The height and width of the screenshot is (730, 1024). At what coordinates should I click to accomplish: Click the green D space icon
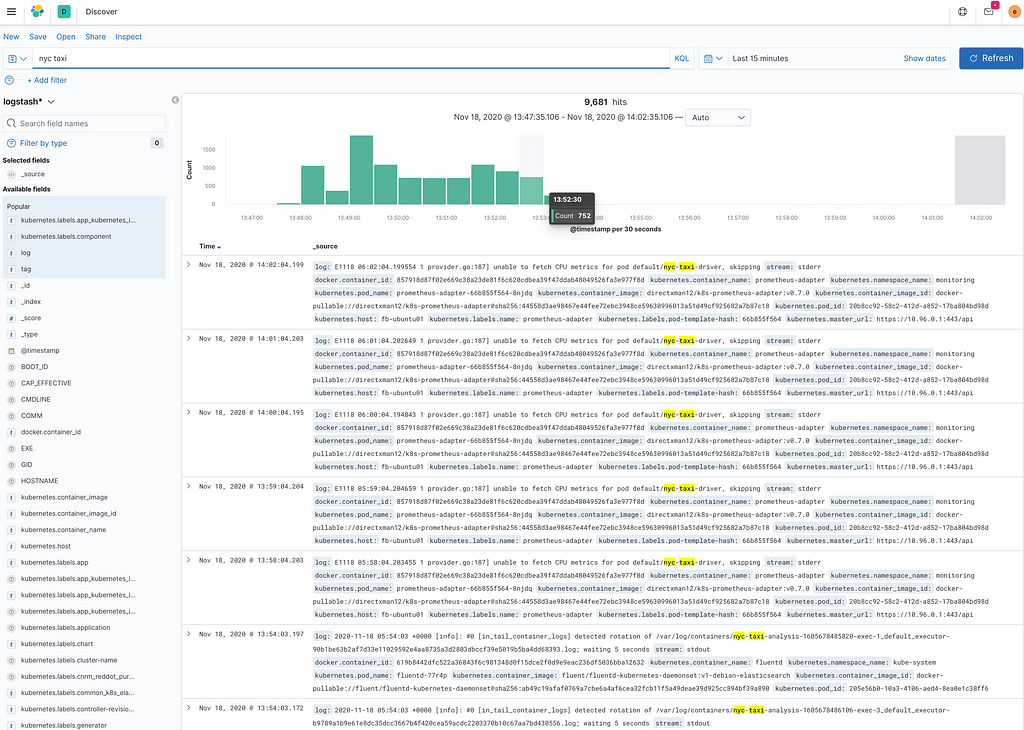tap(64, 12)
